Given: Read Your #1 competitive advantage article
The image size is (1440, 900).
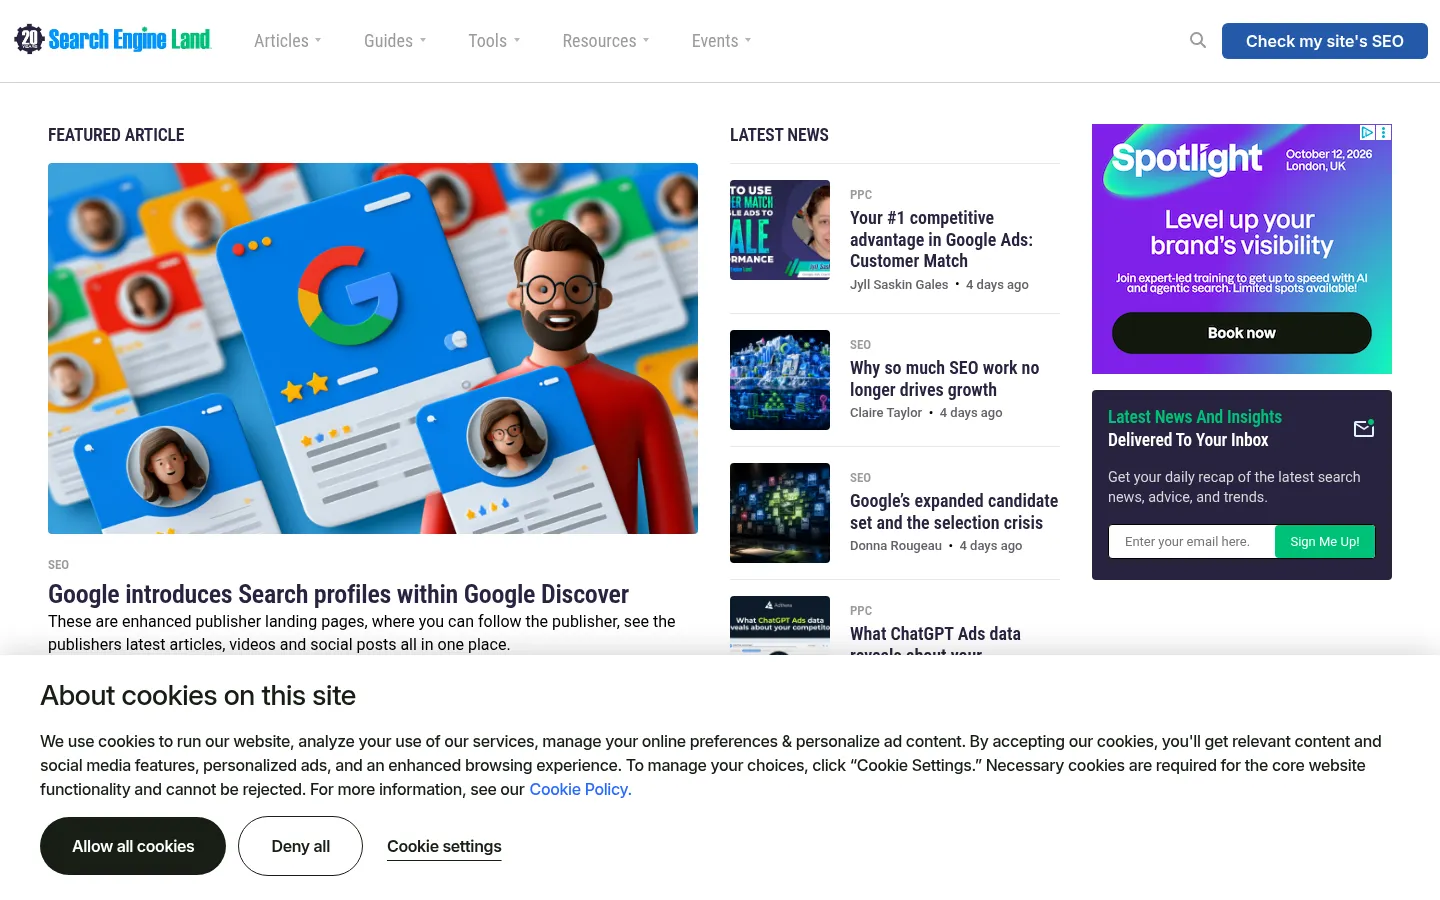Looking at the screenshot, I should click(941, 239).
